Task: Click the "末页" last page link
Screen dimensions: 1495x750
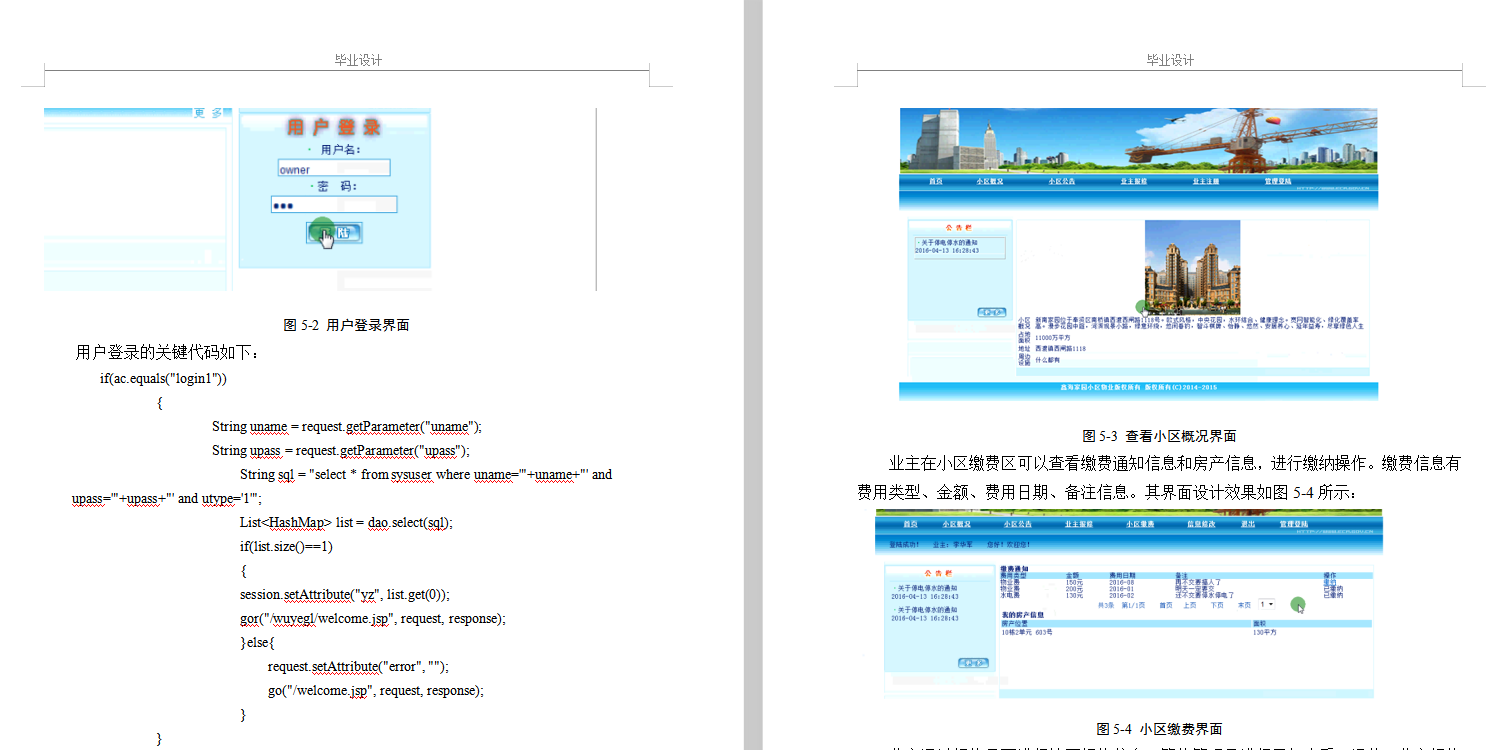Action: click(1244, 605)
